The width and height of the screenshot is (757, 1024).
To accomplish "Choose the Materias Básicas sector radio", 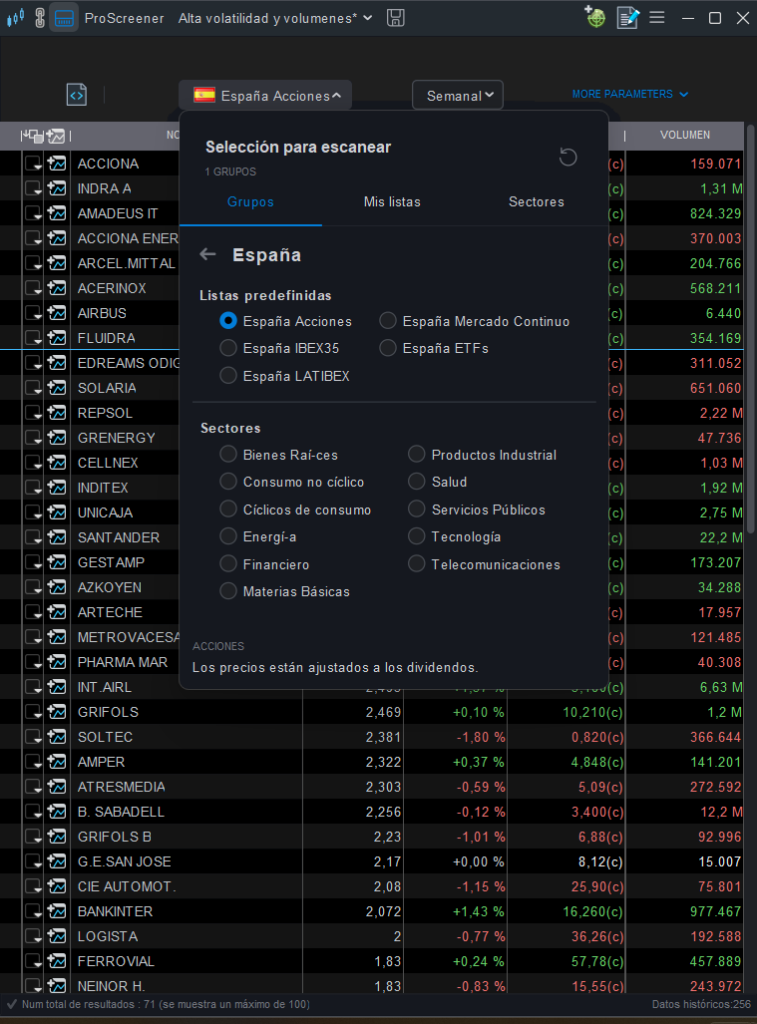I will (228, 591).
